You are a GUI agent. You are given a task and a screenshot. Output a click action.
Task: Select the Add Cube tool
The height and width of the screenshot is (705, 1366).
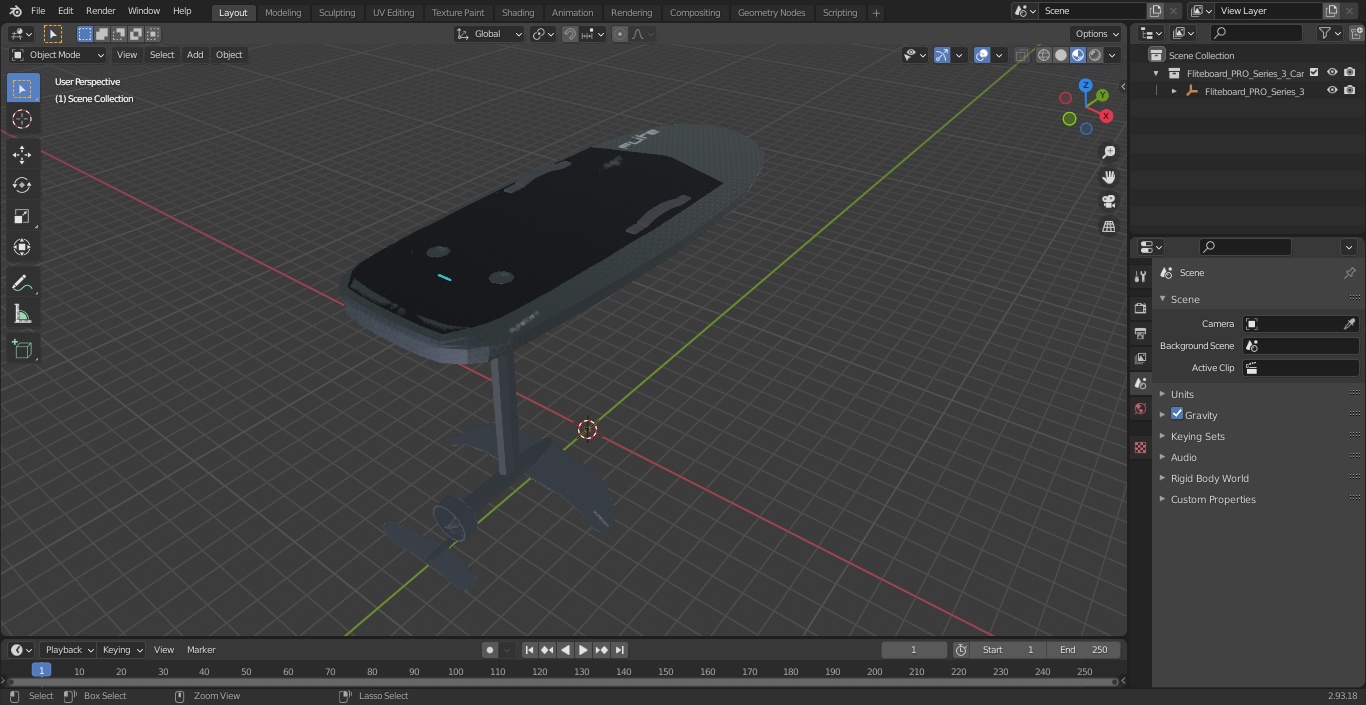click(x=22, y=350)
